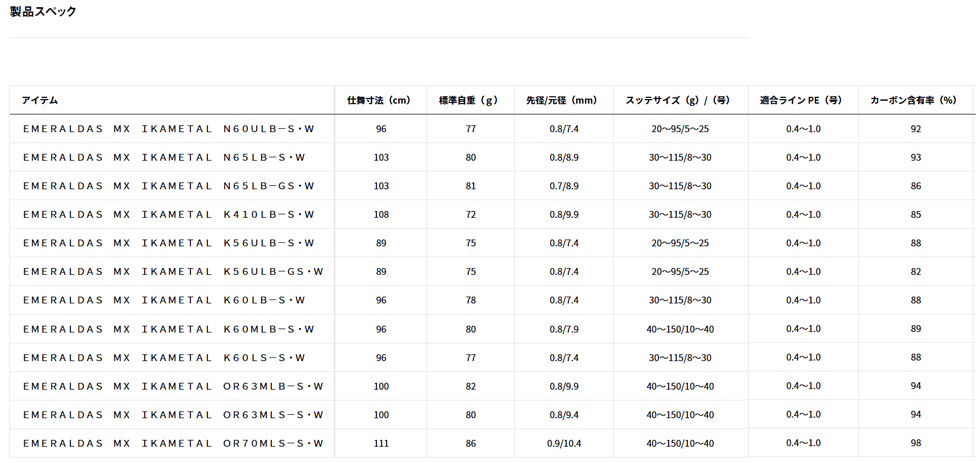Click the 標準自重（g） column header
This screenshot has width=980, height=463.
pyautogui.click(x=469, y=100)
